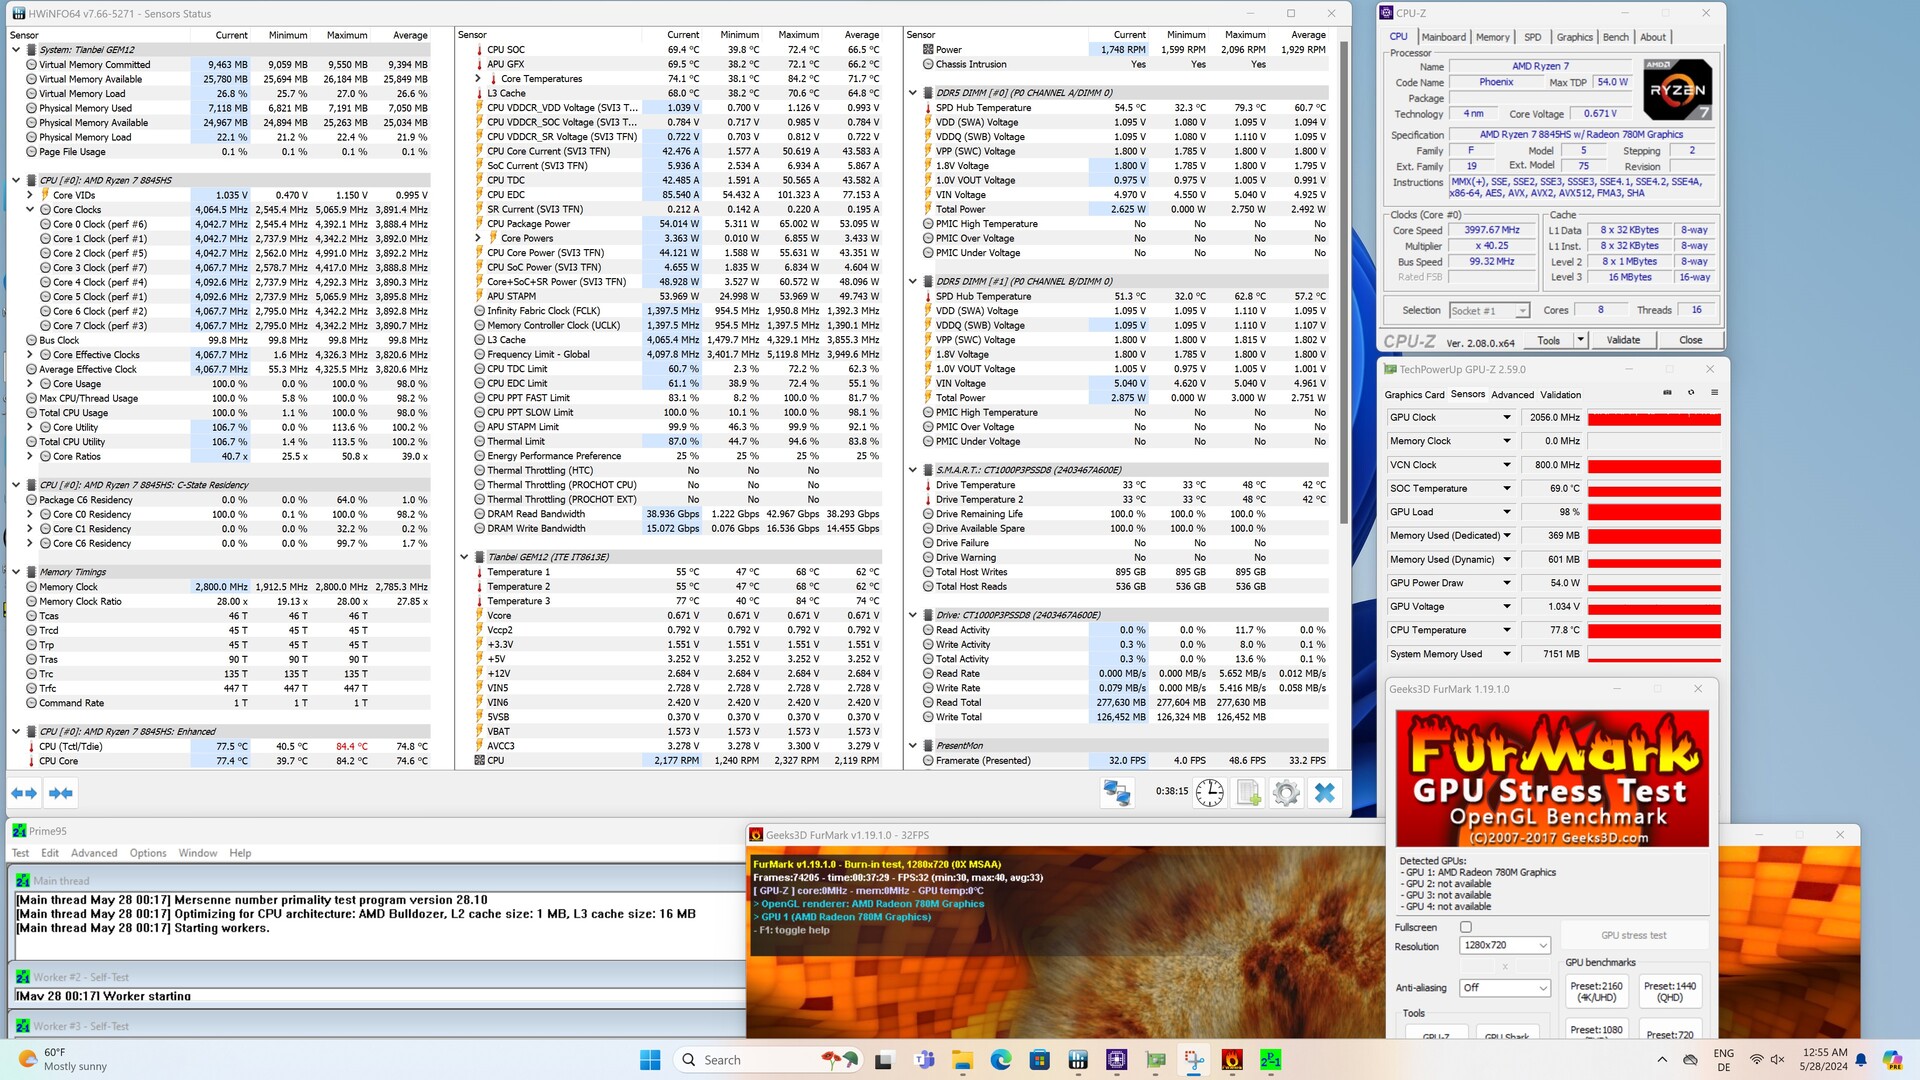Open FurMark Resolution 1280x720 dropdown
The width and height of the screenshot is (1920, 1080).
point(1504,946)
